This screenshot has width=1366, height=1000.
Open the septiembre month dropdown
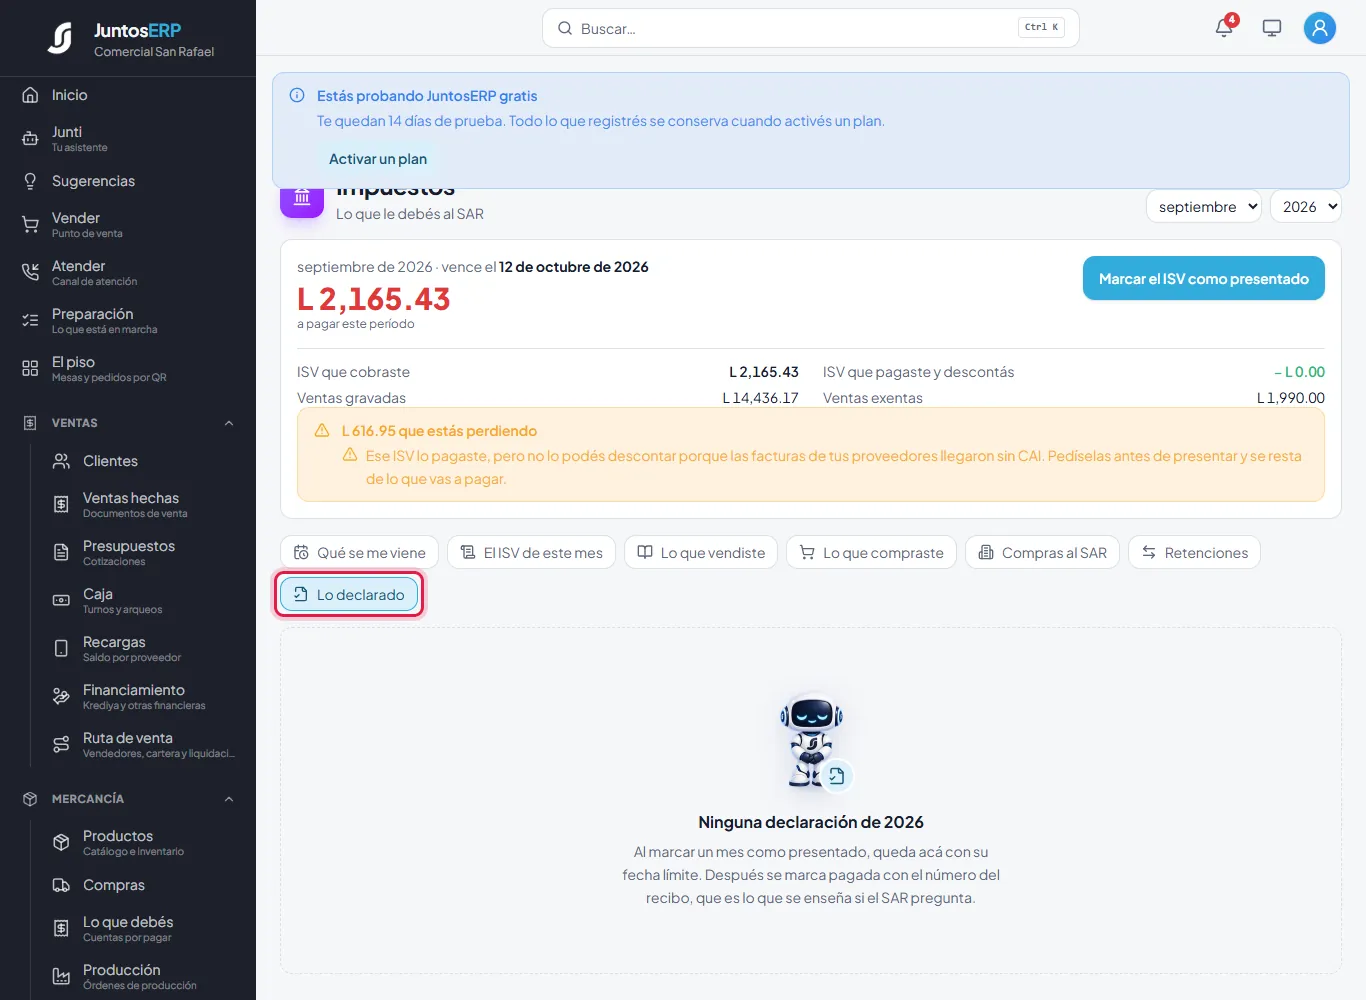coord(1203,207)
